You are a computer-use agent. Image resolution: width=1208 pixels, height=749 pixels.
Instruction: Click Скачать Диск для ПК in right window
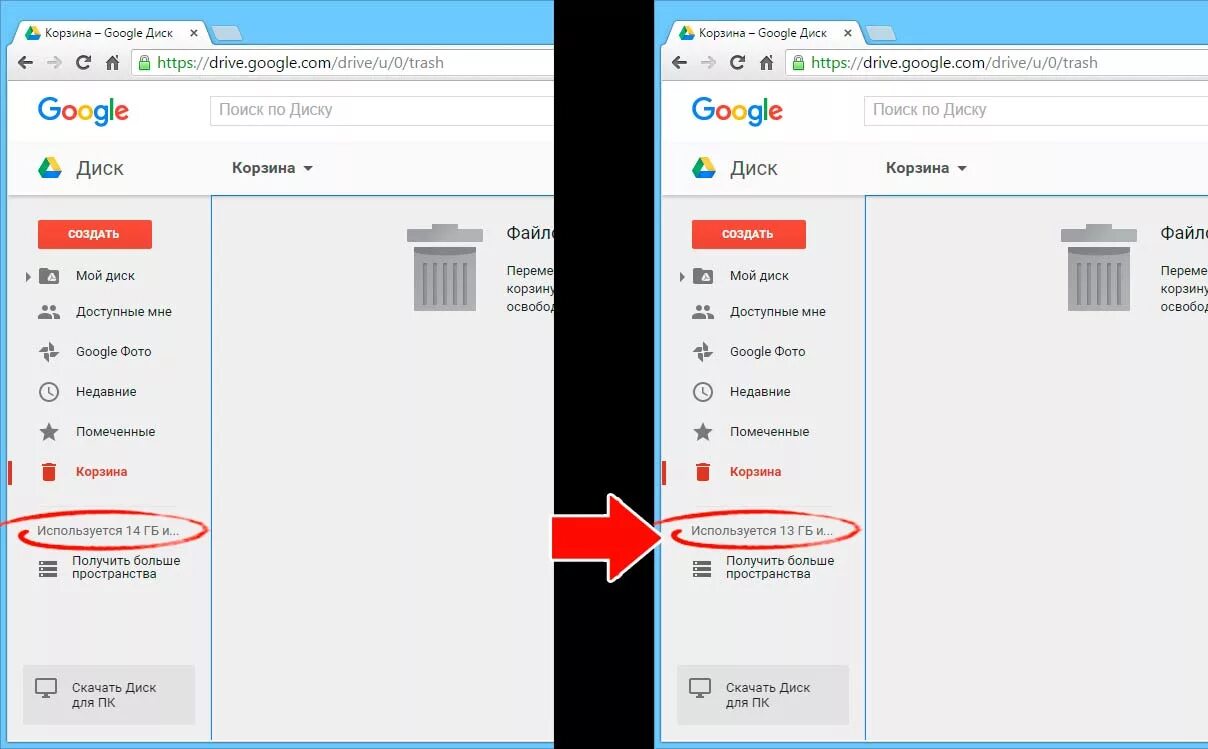coord(763,695)
